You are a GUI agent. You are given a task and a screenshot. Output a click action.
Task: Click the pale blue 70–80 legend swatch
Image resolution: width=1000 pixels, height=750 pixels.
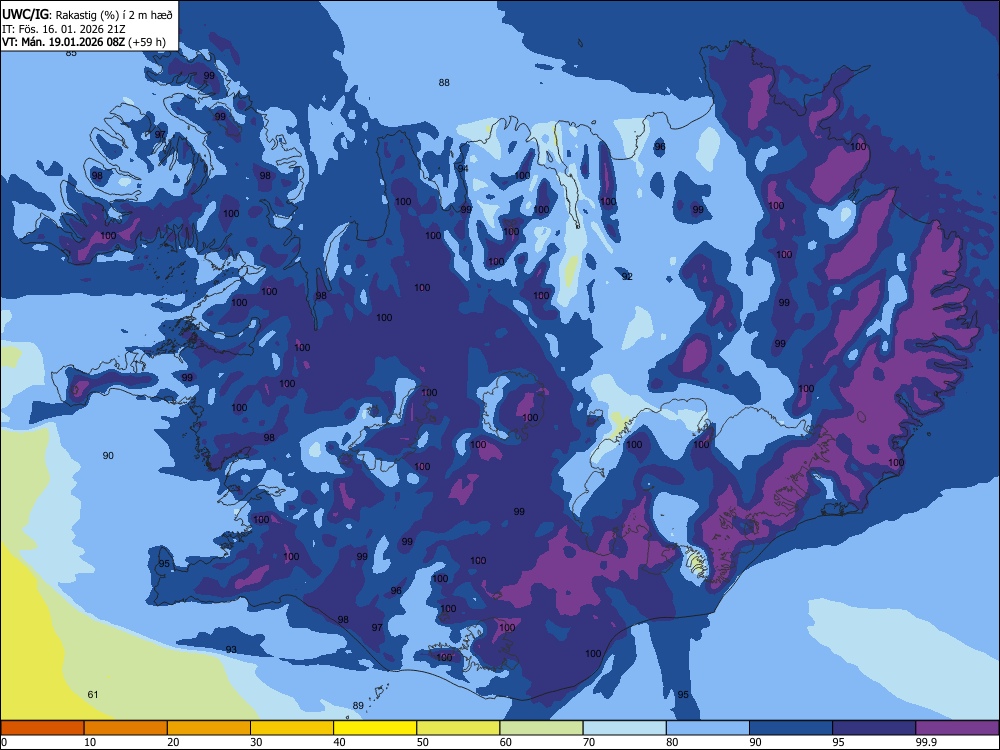pos(624,728)
